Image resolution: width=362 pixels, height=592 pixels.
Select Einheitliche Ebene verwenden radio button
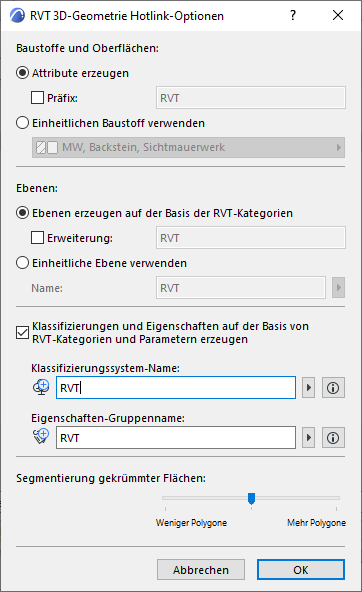pyautogui.click(x=22, y=263)
